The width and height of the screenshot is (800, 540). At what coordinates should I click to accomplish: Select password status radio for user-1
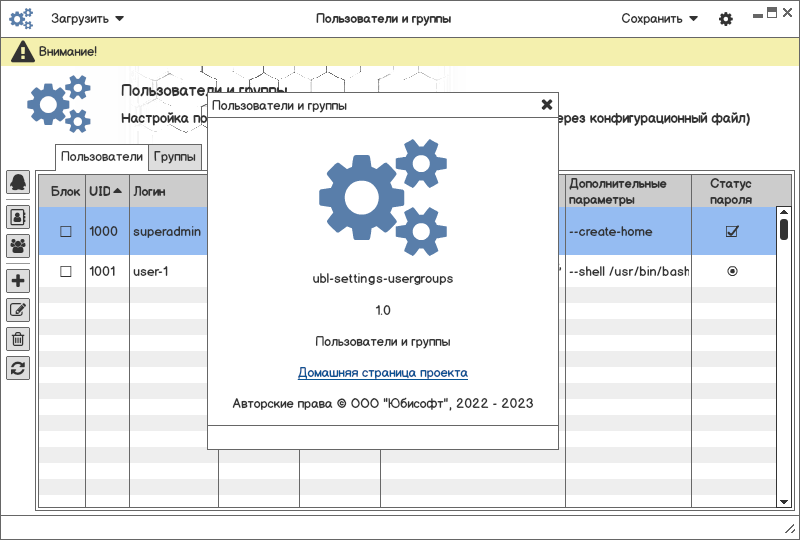coord(732,271)
